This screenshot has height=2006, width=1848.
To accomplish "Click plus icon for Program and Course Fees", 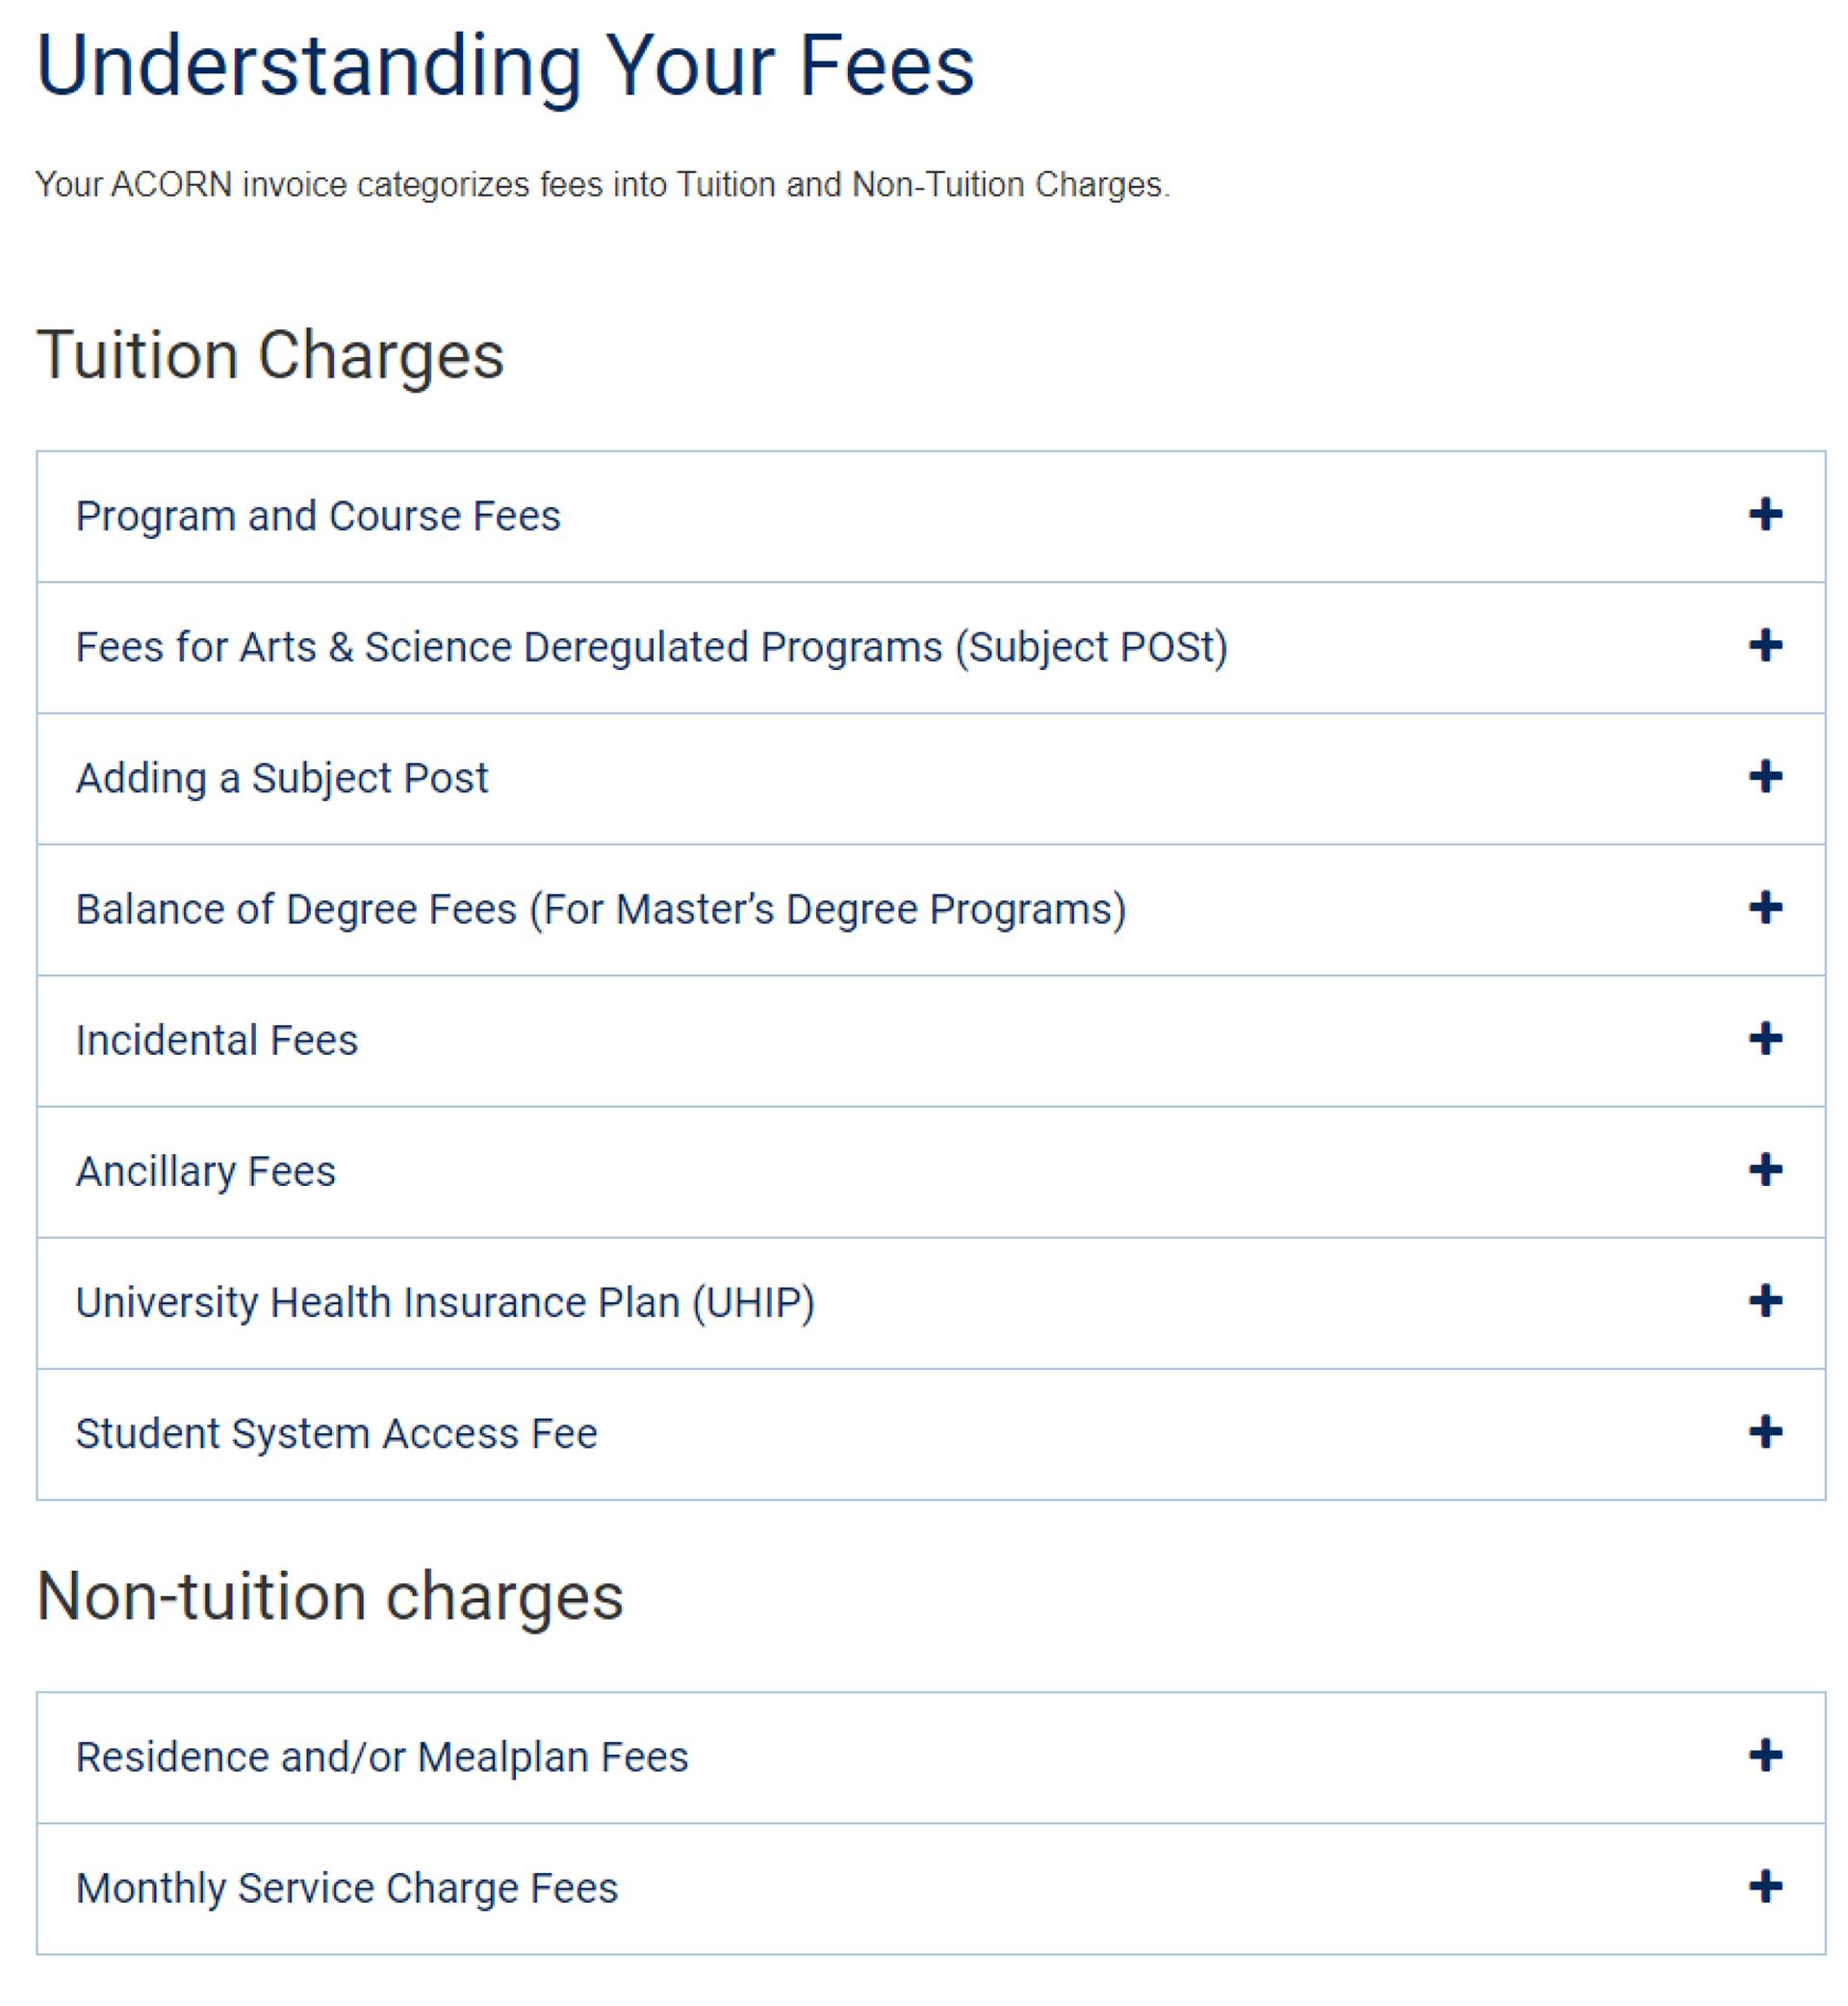I will pyautogui.click(x=1765, y=515).
